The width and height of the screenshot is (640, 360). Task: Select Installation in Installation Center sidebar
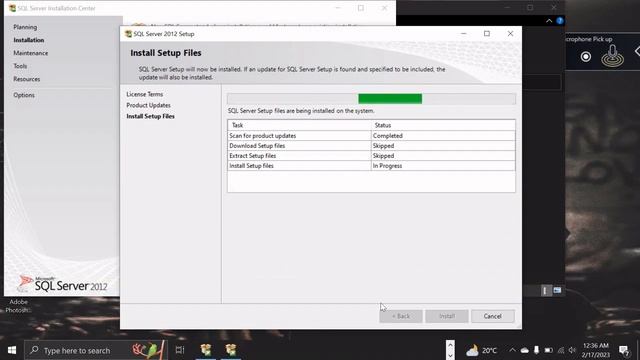pyautogui.click(x=29, y=40)
